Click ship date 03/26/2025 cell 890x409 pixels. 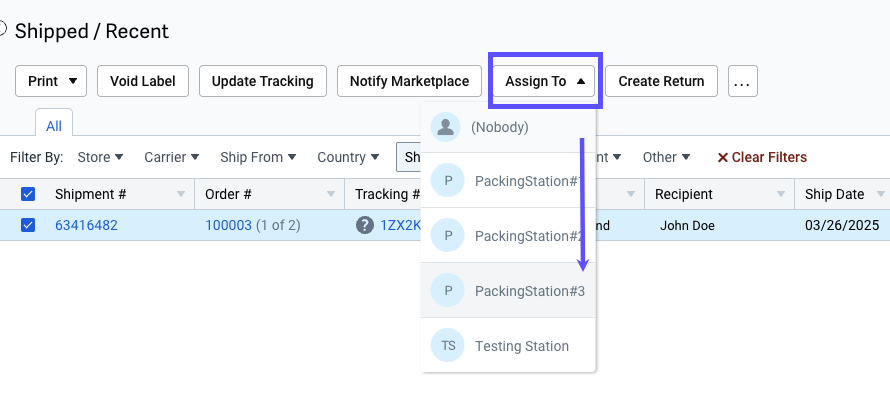842,225
